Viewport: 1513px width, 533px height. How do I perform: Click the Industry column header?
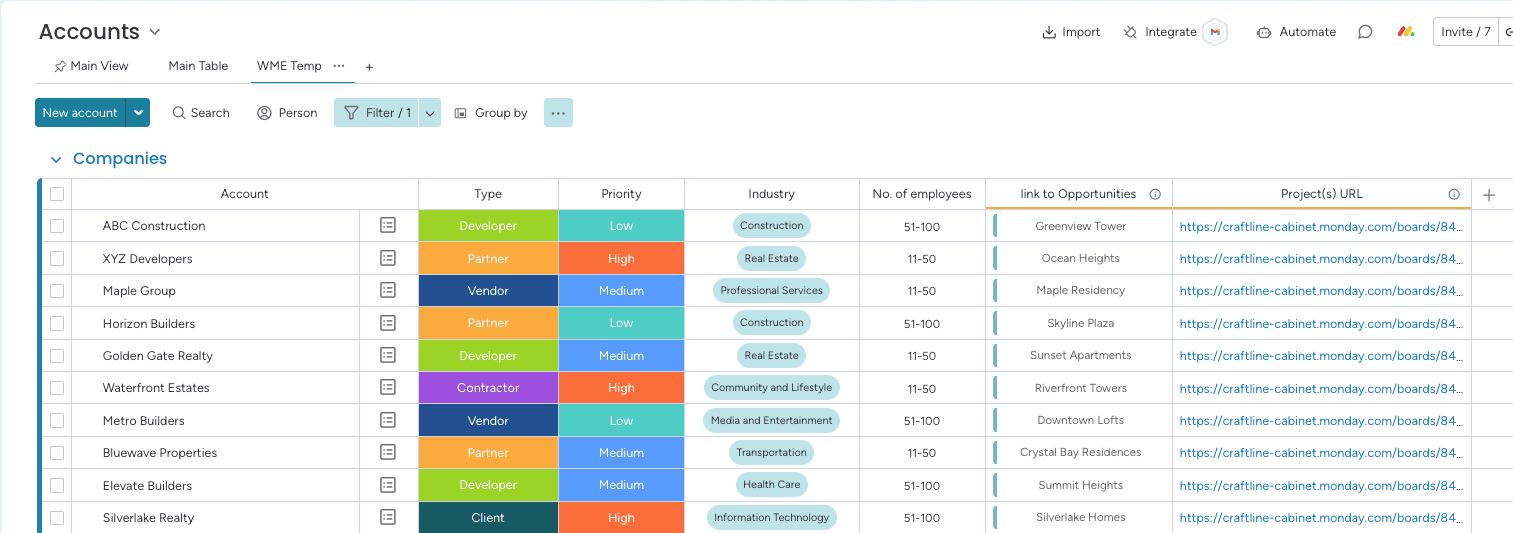[771, 194]
